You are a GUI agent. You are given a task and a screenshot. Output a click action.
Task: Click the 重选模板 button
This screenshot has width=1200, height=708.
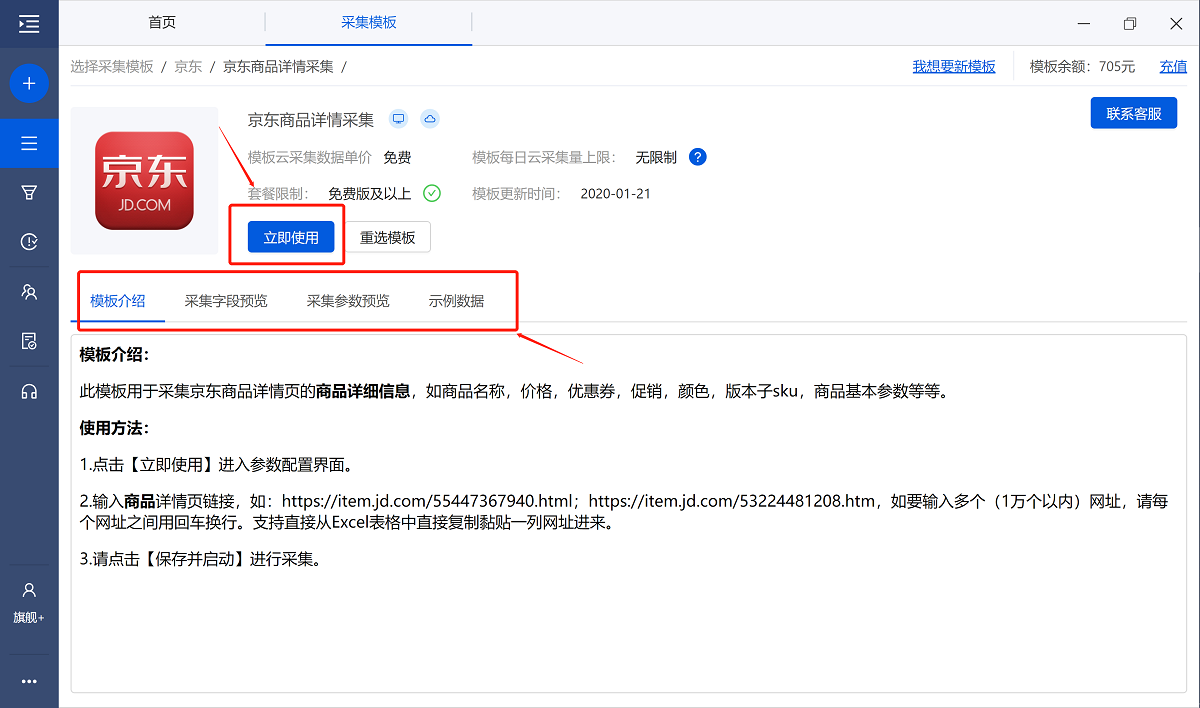pyautogui.click(x=388, y=238)
